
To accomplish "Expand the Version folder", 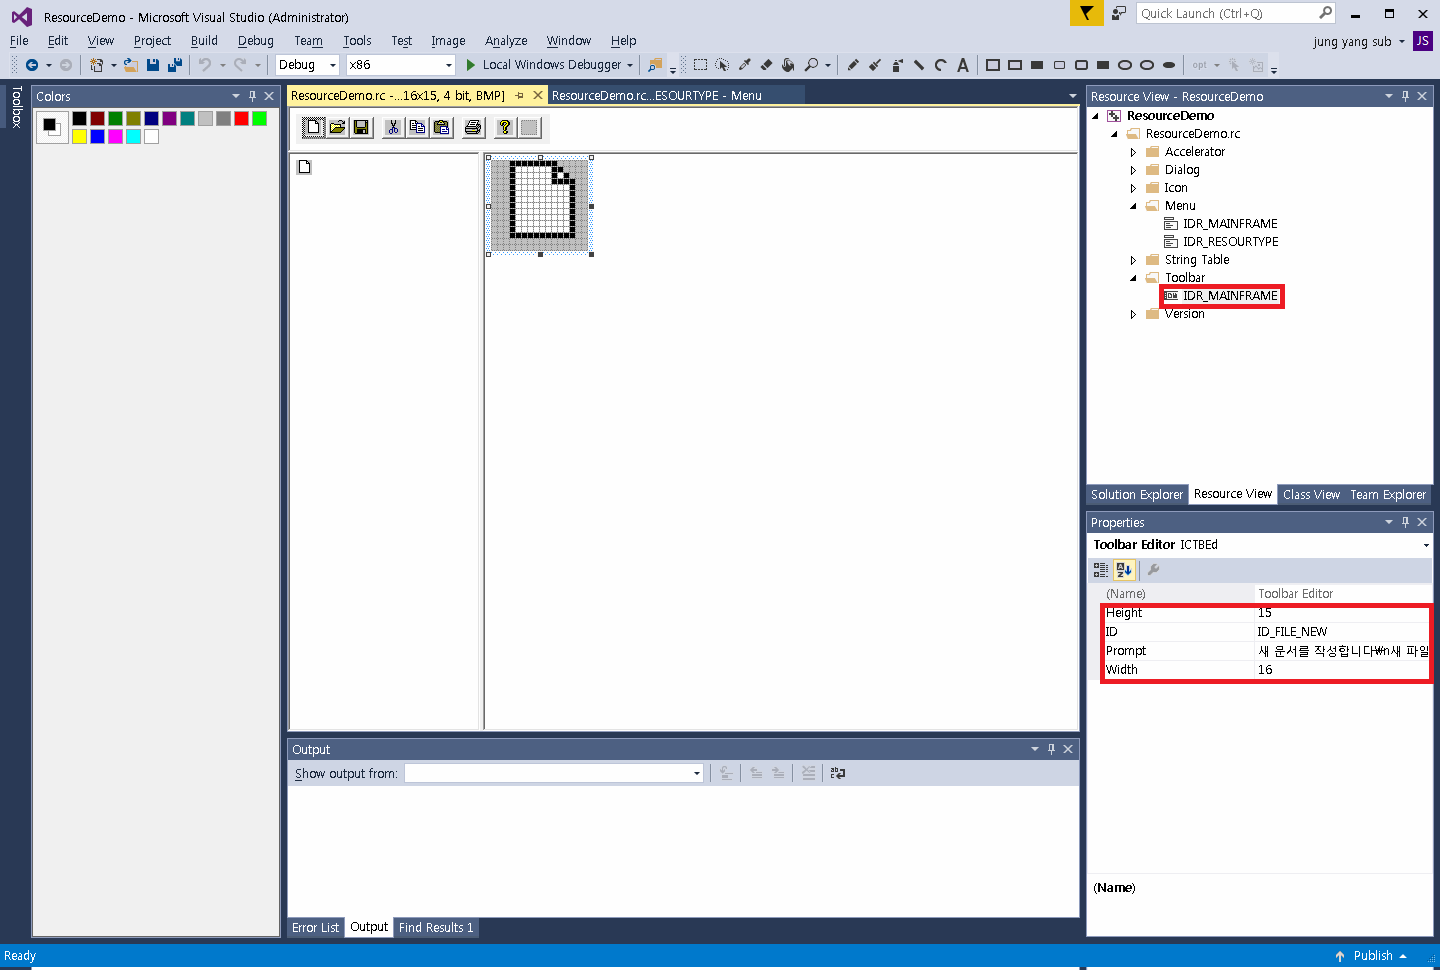I will click(x=1133, y=314).
